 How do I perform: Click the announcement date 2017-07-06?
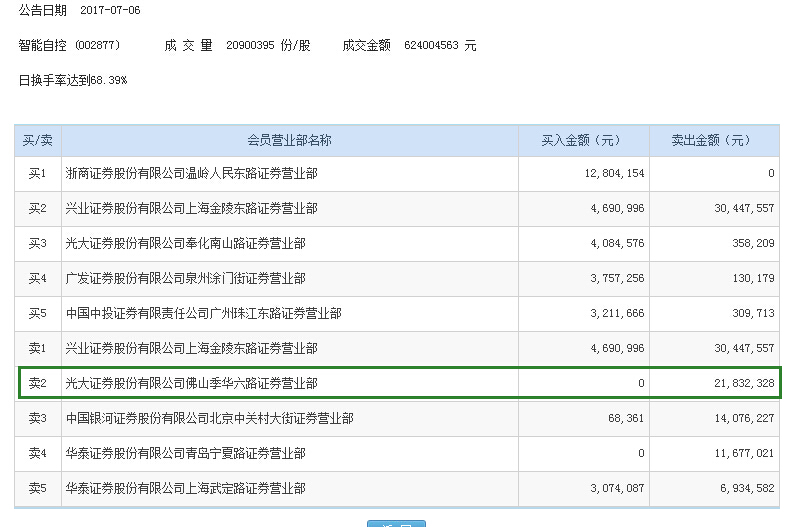pyautogui.click(x=110, y=10)
